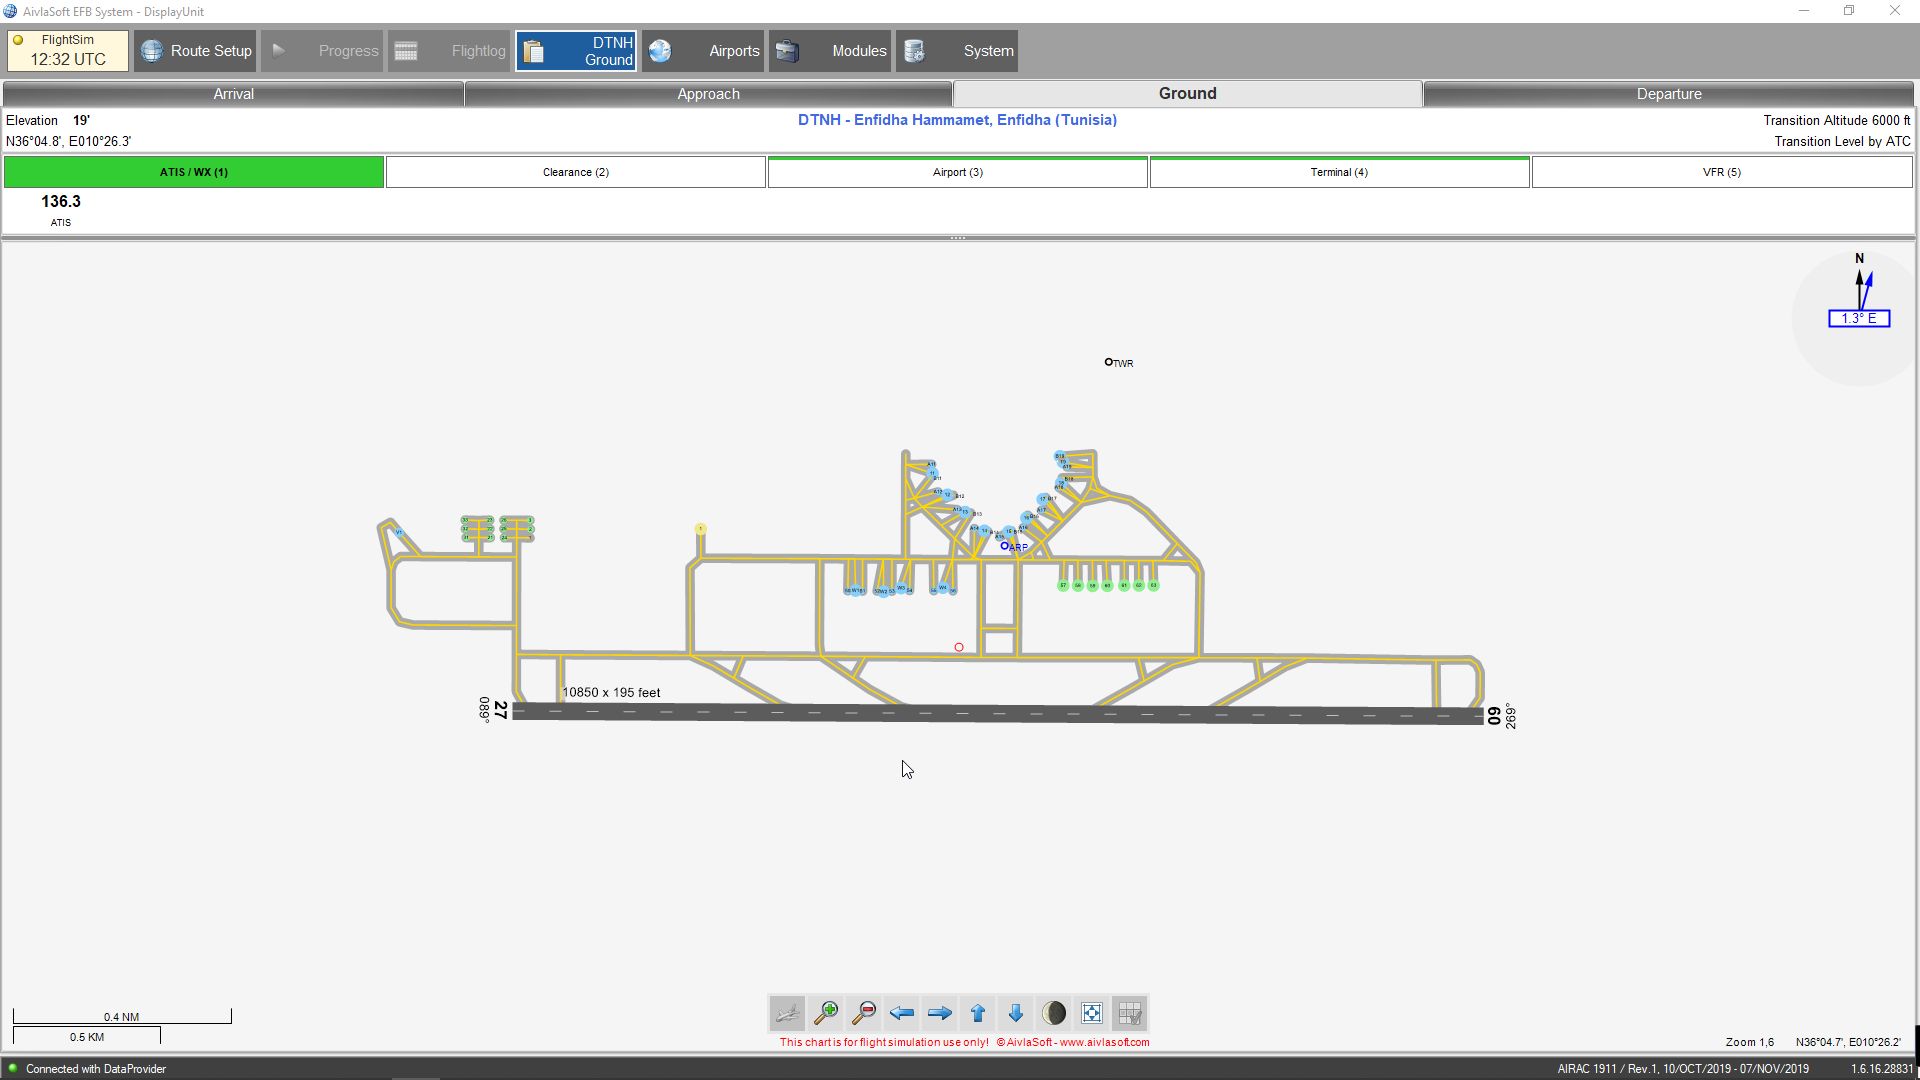Switch to the Departure tab
This screenshot has width=1920, height=1080.
click(1668, 94)
